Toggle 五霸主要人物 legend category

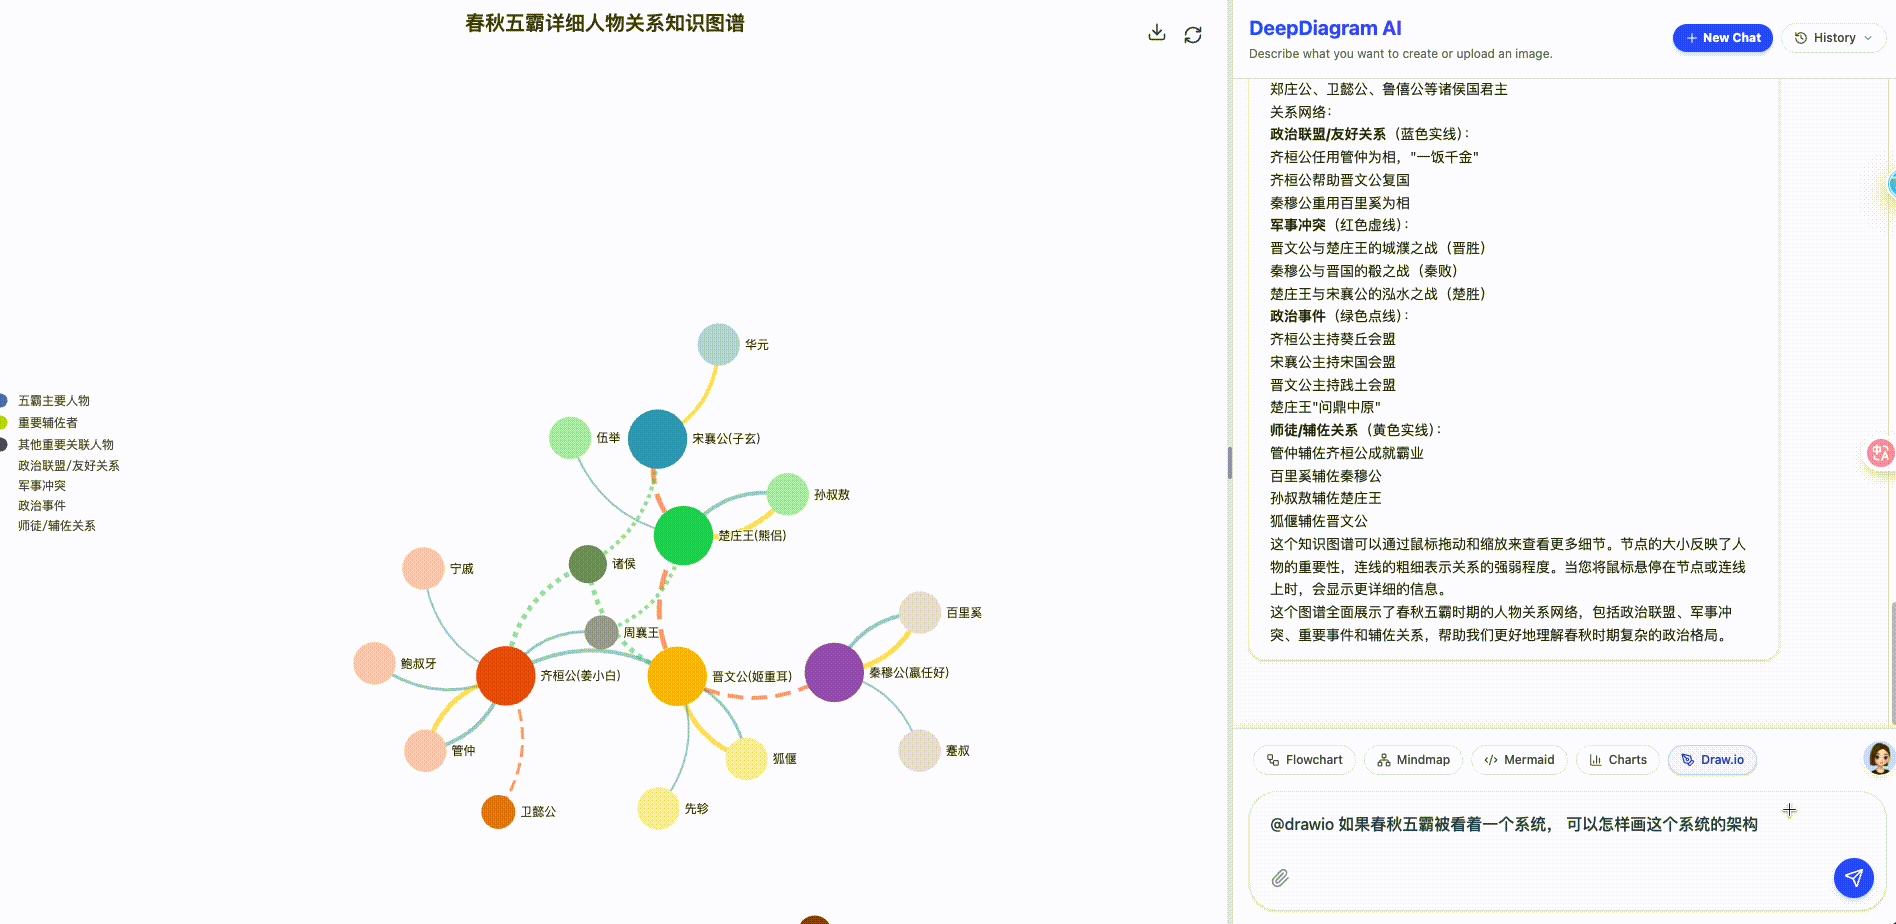[x=53, y=401]
